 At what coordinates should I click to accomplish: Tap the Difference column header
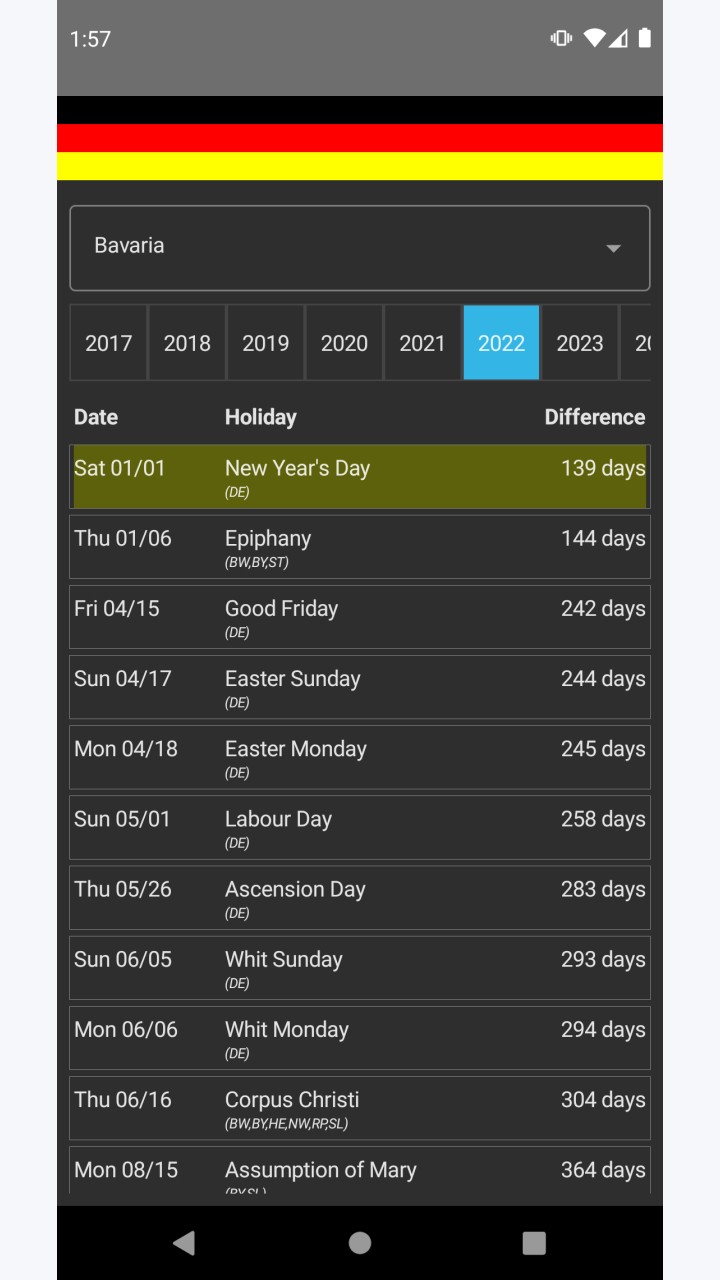[595, 417]
